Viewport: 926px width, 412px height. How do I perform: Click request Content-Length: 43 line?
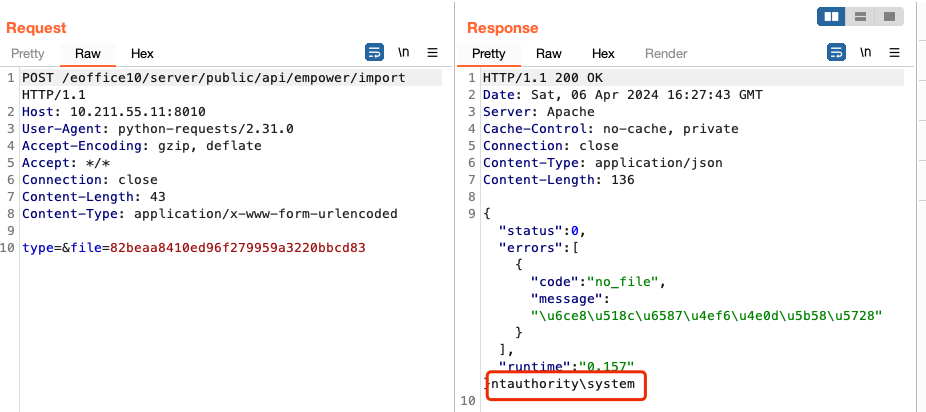tap(94, 197)
